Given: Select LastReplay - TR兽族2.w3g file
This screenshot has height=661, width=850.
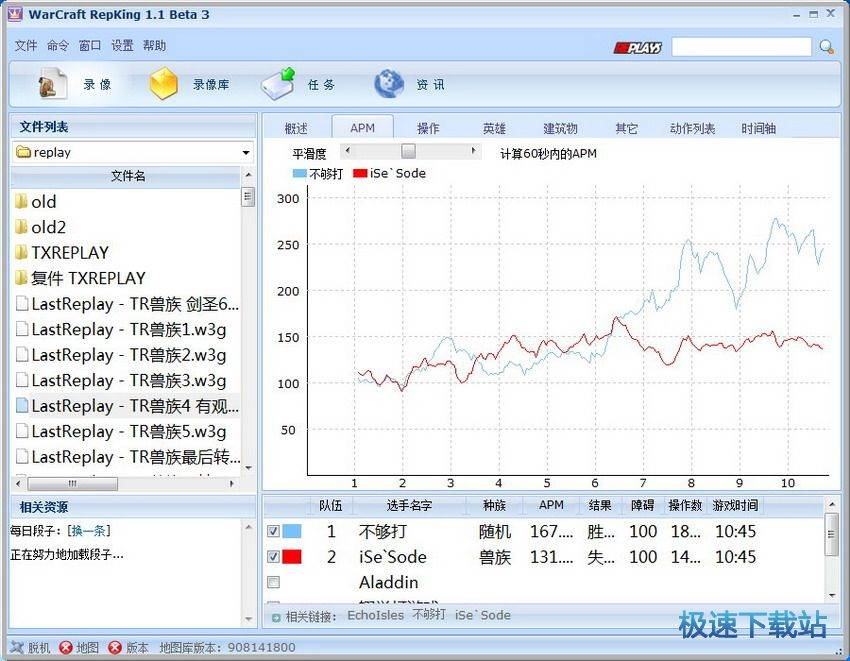Looking at the screenshot, I should [x=120, y=355].
